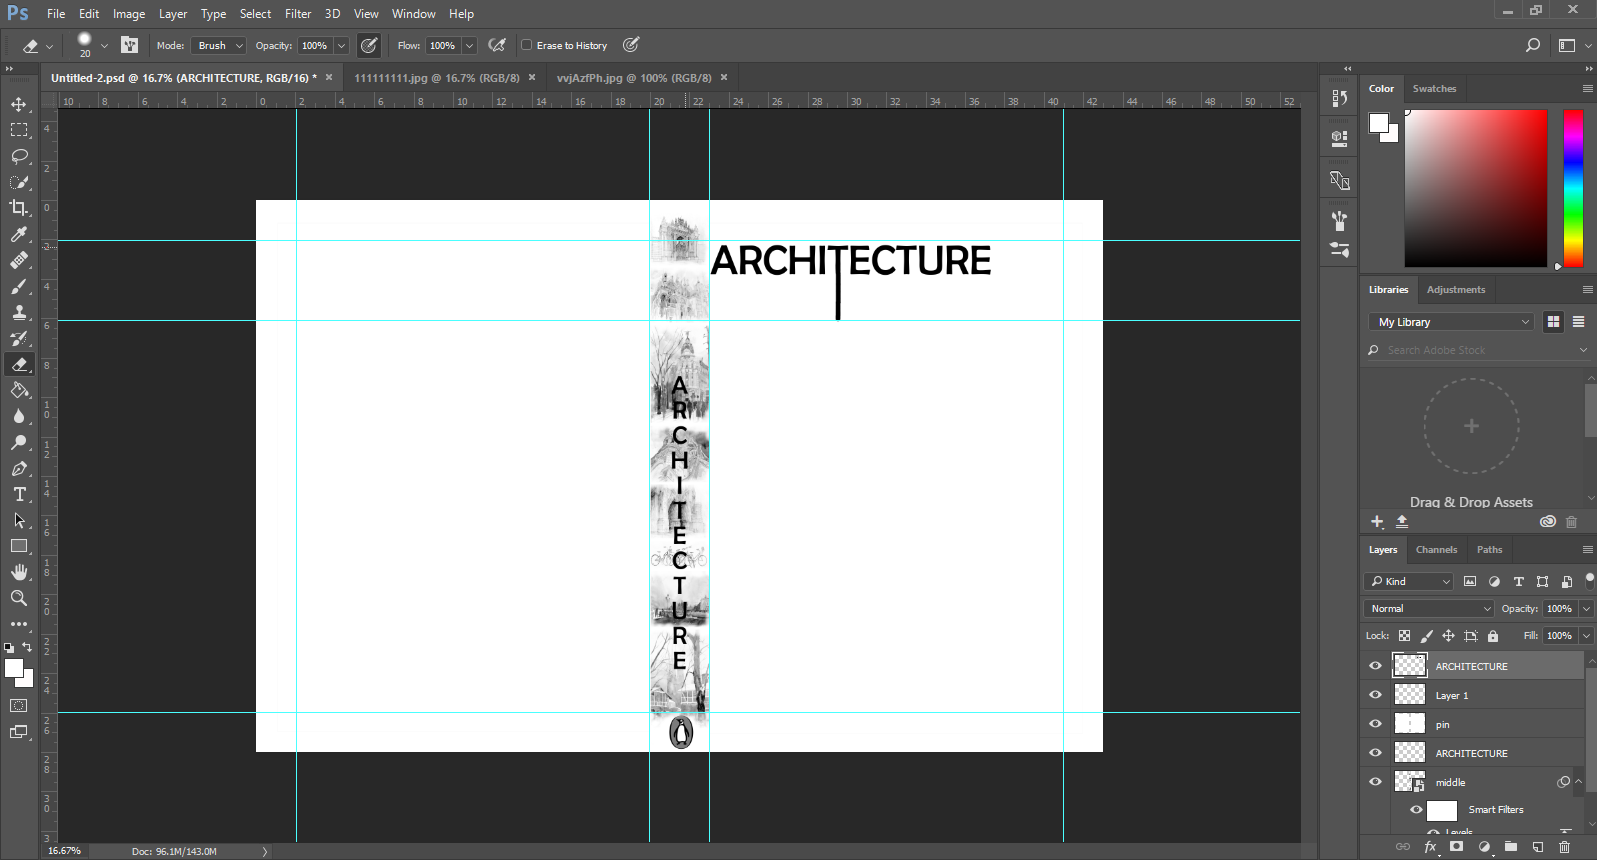This screenshot has height=860, width=1597.
Task: Create a new group folder
Action: pos(1511,847)
